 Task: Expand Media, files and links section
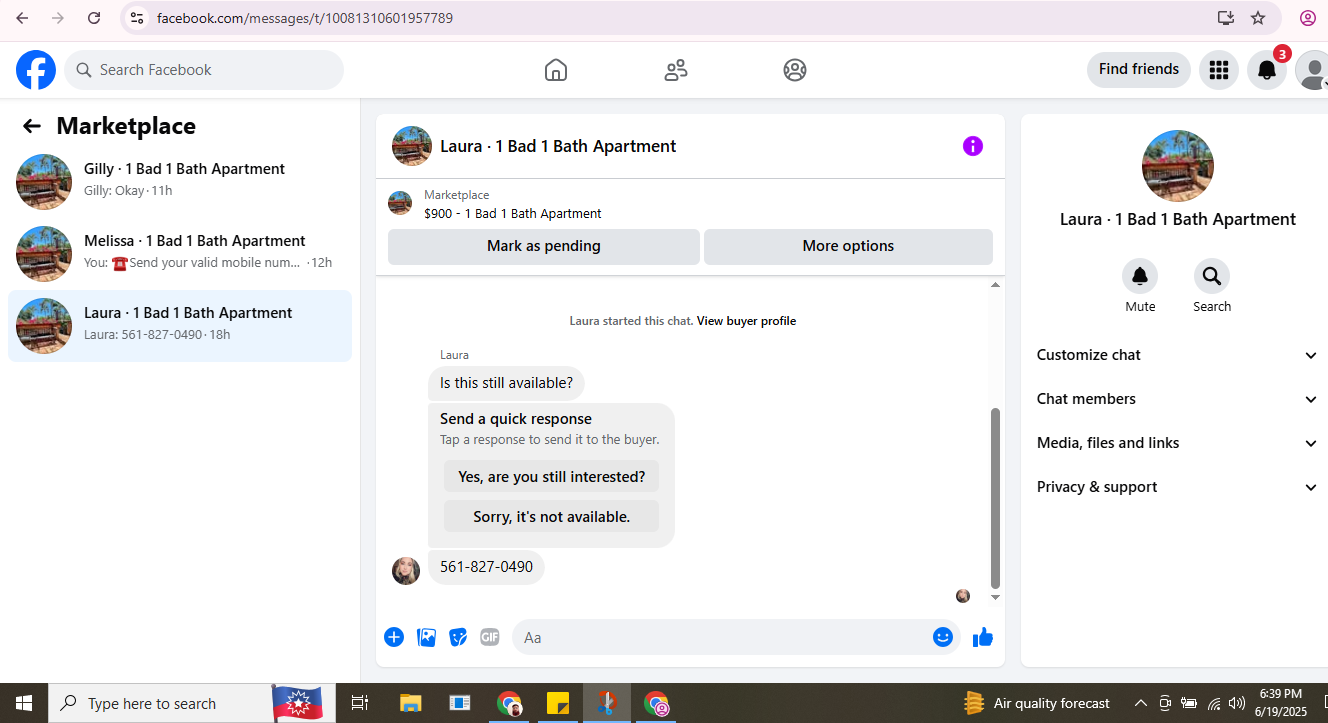point(1178,443)
